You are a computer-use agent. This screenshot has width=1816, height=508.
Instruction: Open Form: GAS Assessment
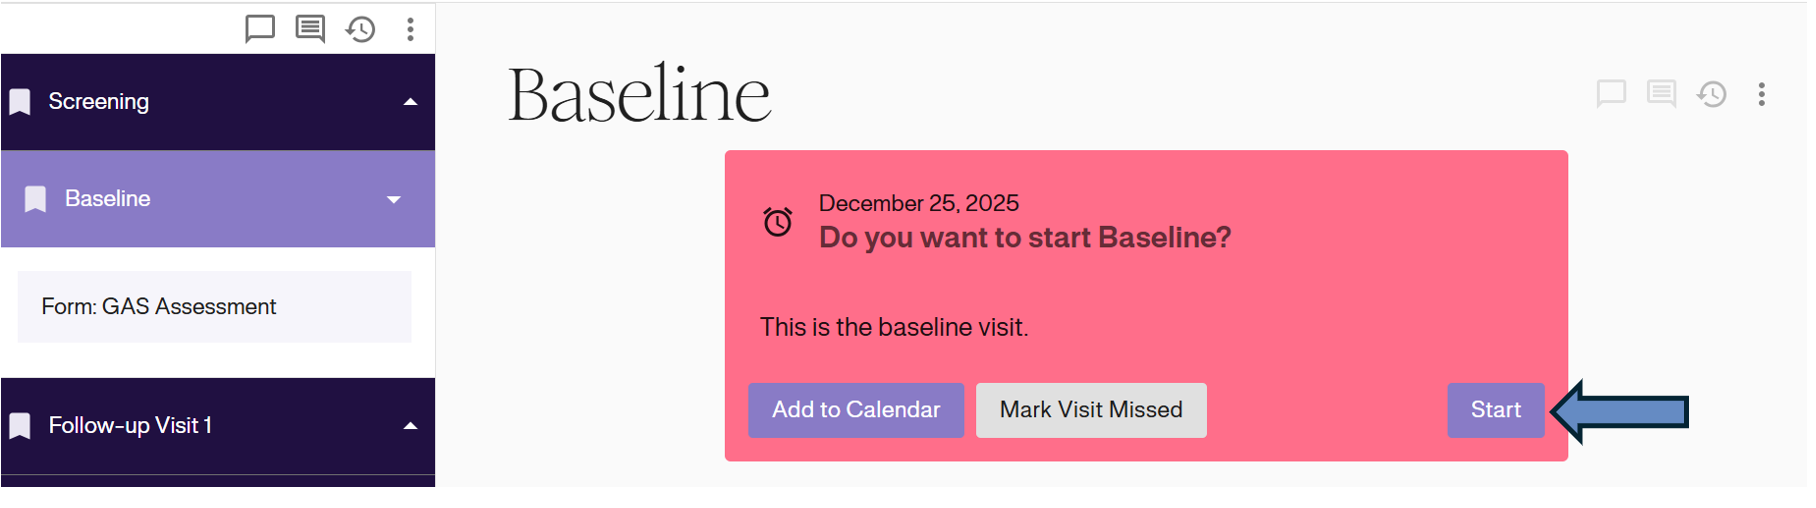pos(159,307)
